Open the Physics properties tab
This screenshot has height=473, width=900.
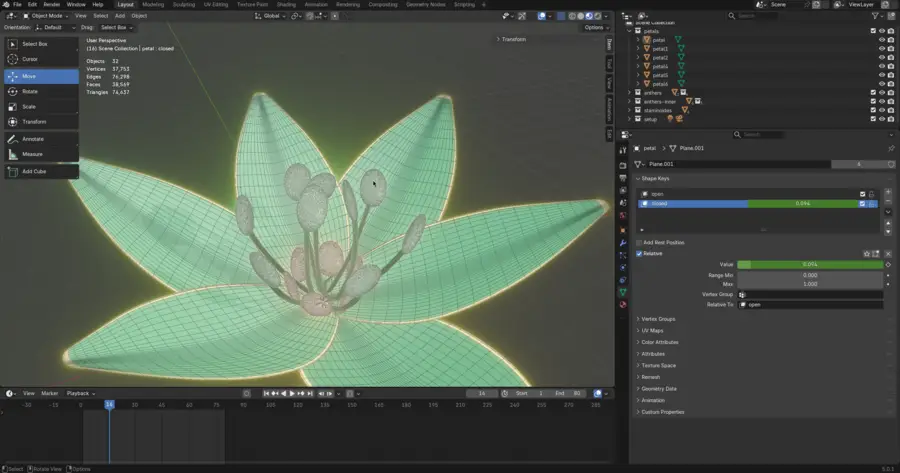pyautogui.click(x=623, y=267)
